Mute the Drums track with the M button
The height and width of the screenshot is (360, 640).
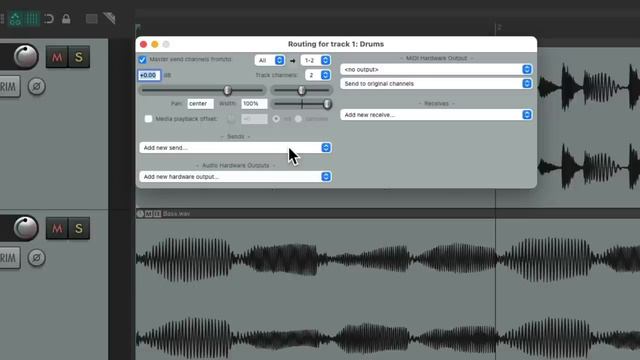[57, 57]
